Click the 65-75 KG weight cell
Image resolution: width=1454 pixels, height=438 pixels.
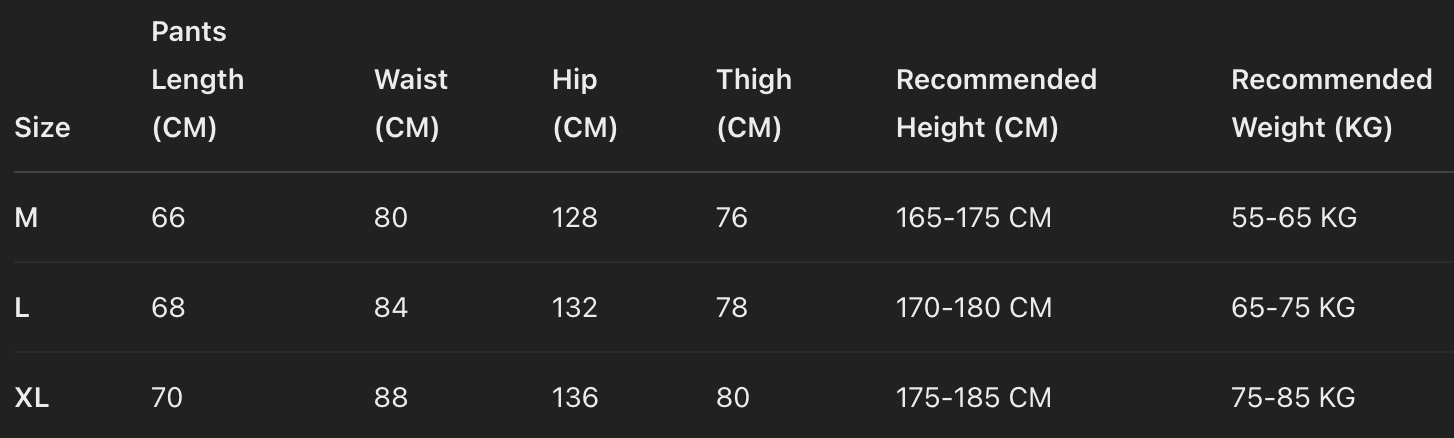click(x=1293, y=308)
